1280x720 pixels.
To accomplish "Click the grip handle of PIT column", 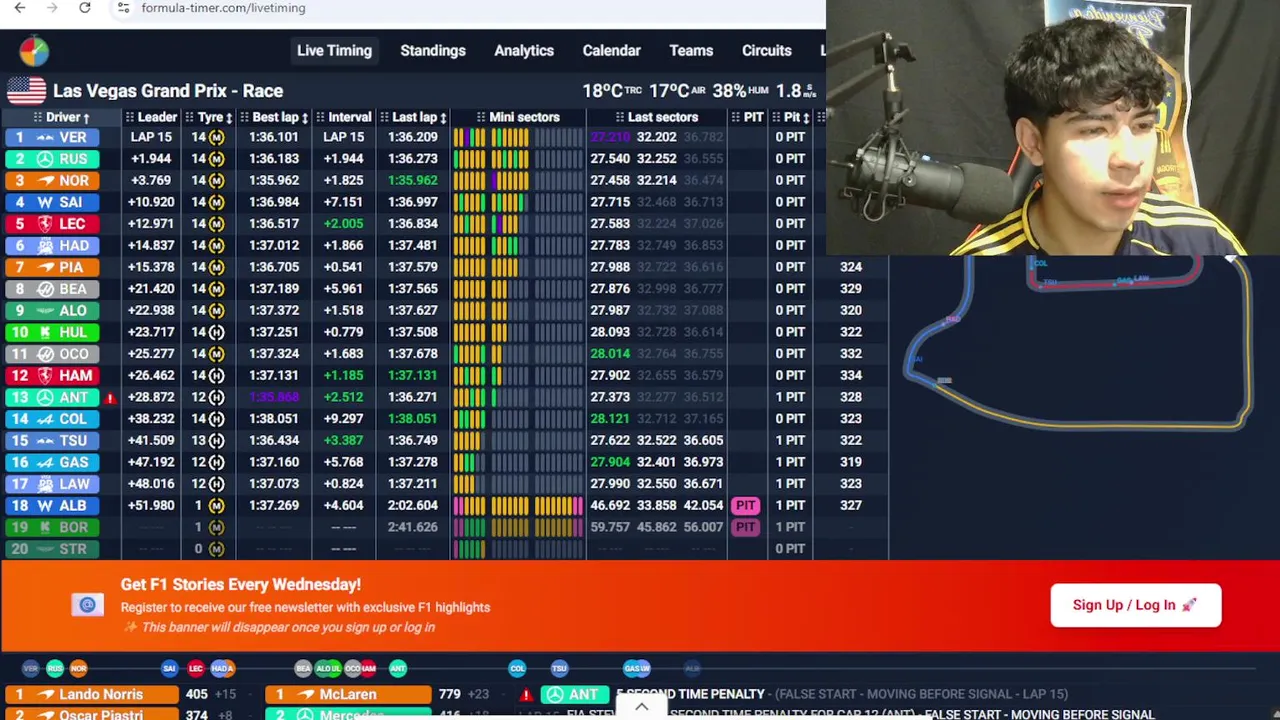I will (736, 118).
